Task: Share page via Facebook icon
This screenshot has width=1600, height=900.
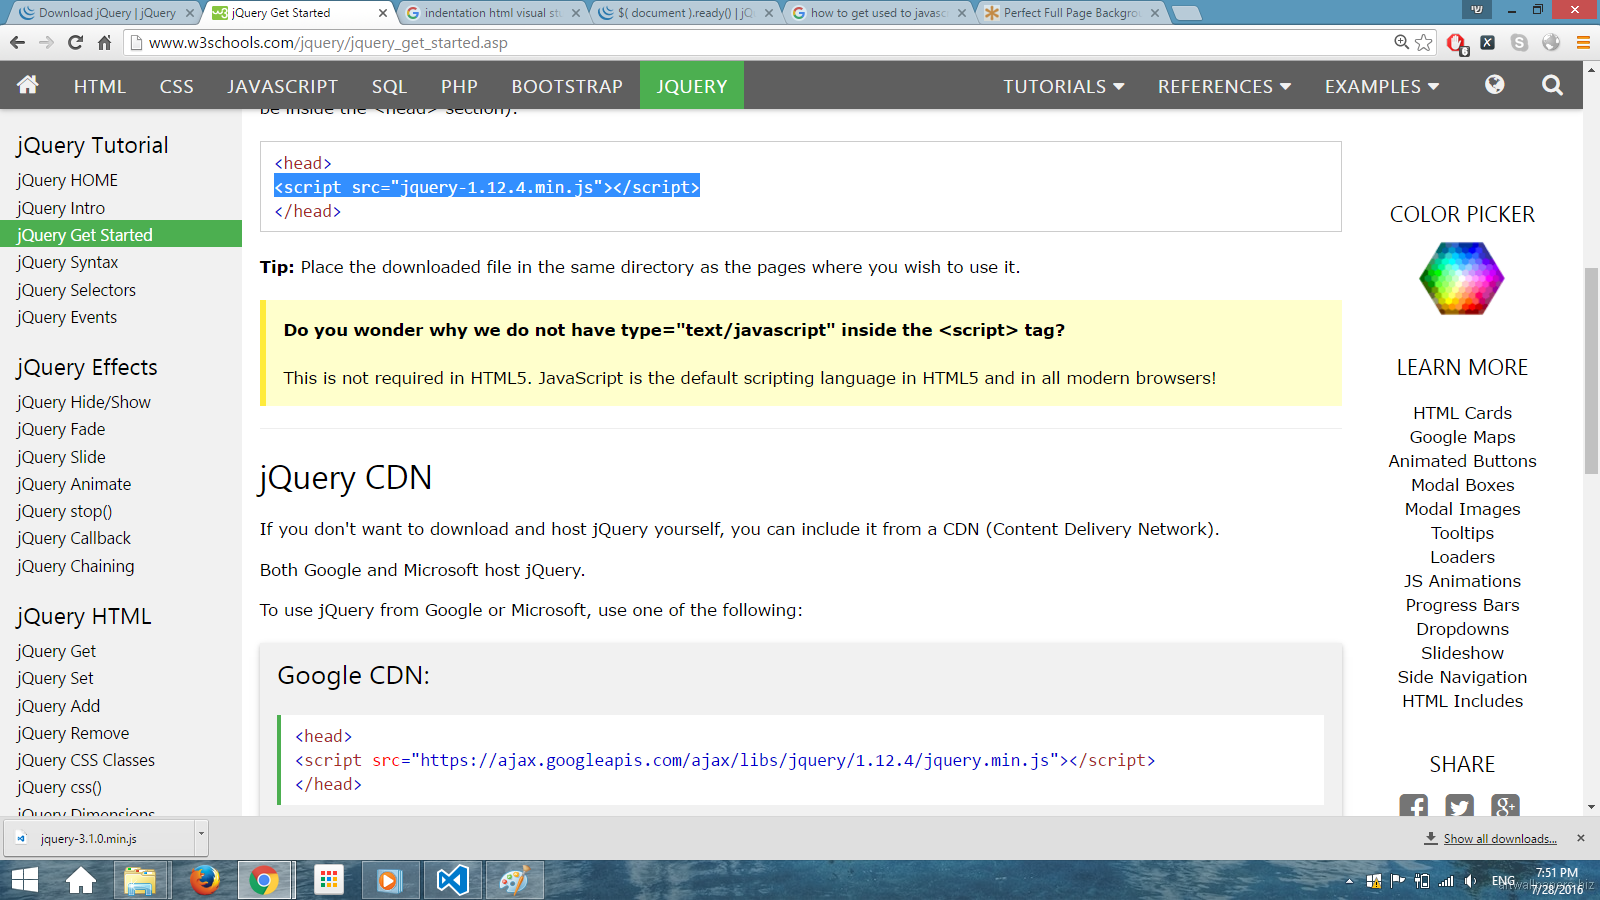Action: (x=1413, y=806)
